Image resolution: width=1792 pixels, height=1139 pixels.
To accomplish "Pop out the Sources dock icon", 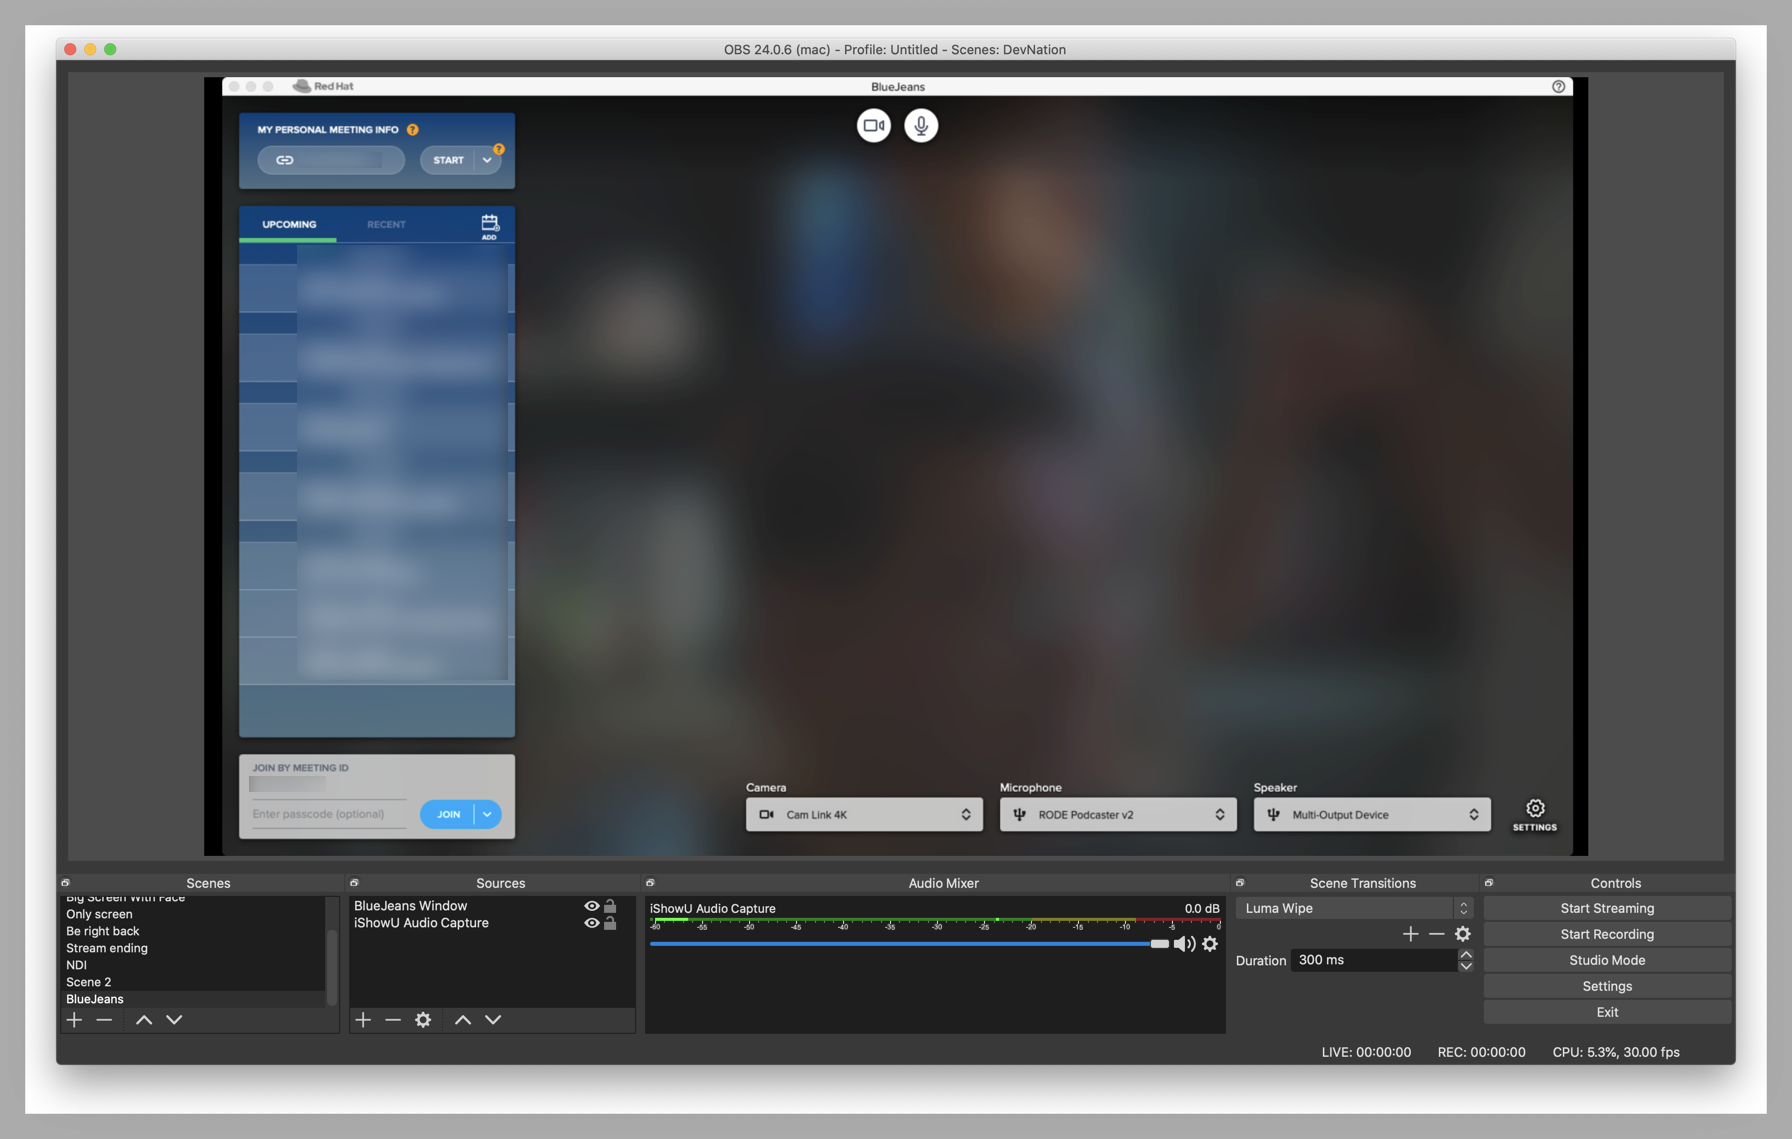I will 354,883.
